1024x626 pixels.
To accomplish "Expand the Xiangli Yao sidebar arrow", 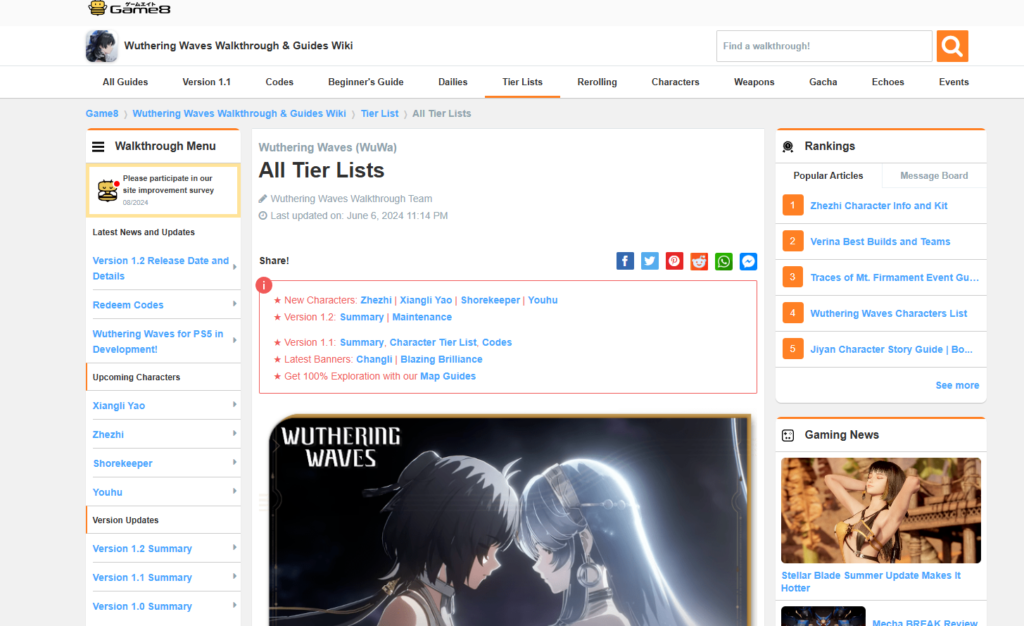I will 234,405.
